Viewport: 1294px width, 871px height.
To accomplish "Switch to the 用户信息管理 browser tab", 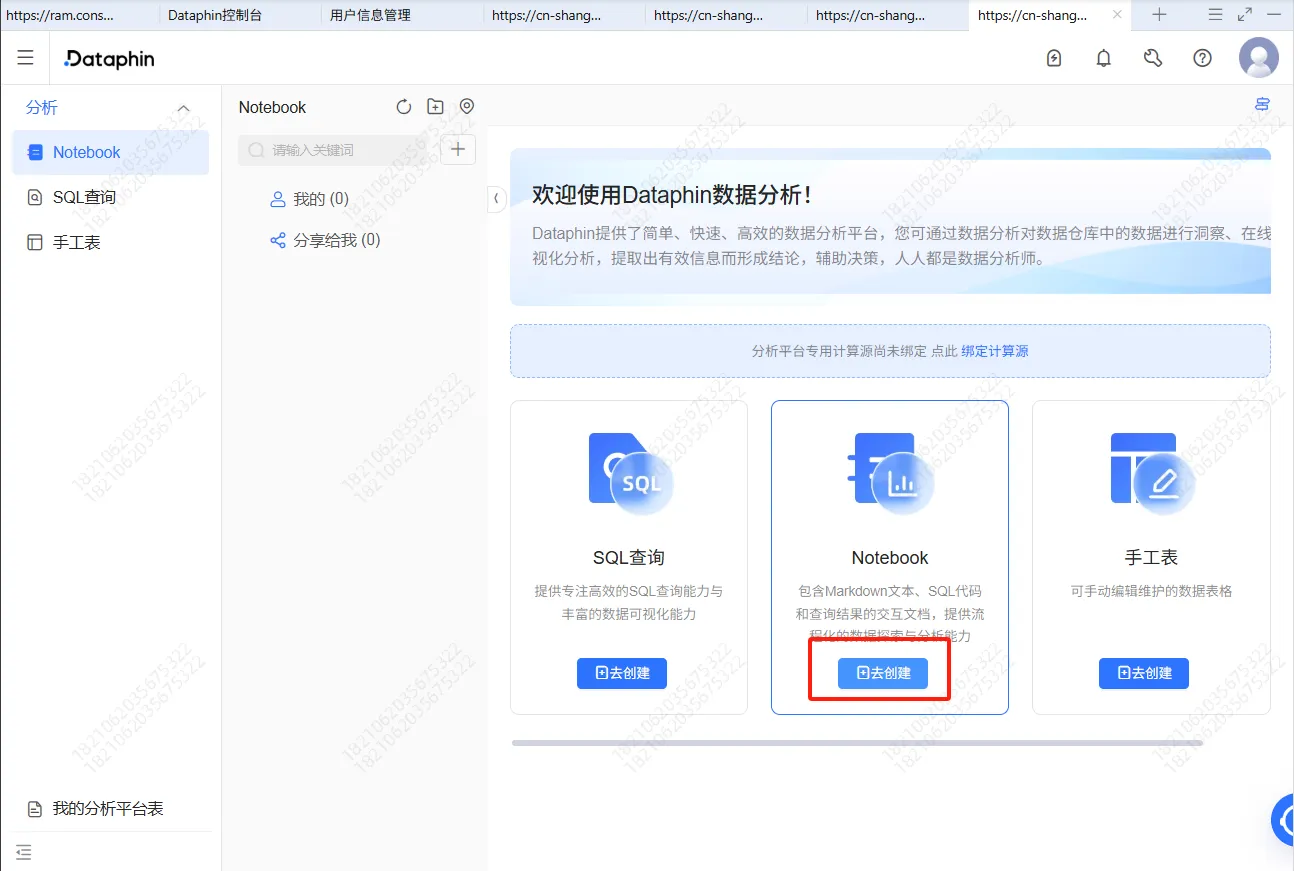I will click(370, 15).
